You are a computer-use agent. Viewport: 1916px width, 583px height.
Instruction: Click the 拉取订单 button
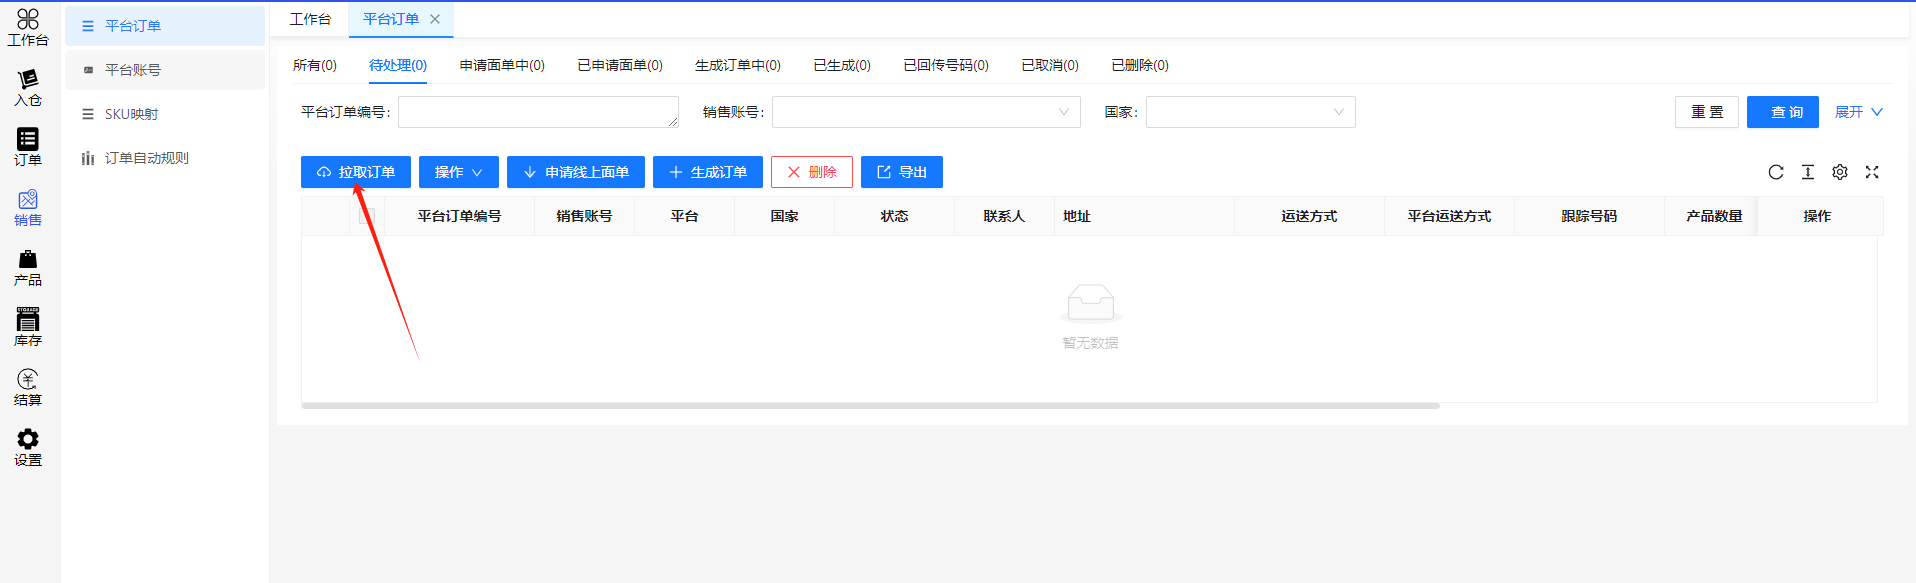[x=355, y=172]
